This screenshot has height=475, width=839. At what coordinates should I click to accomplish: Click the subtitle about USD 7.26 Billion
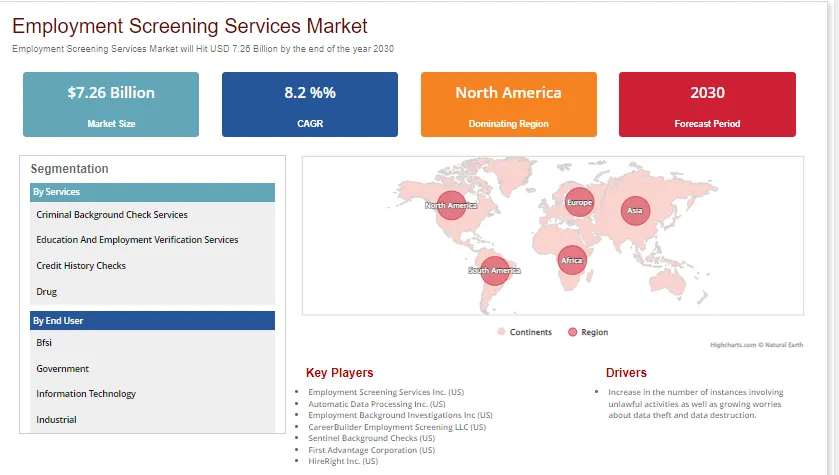tap(203, 49)
